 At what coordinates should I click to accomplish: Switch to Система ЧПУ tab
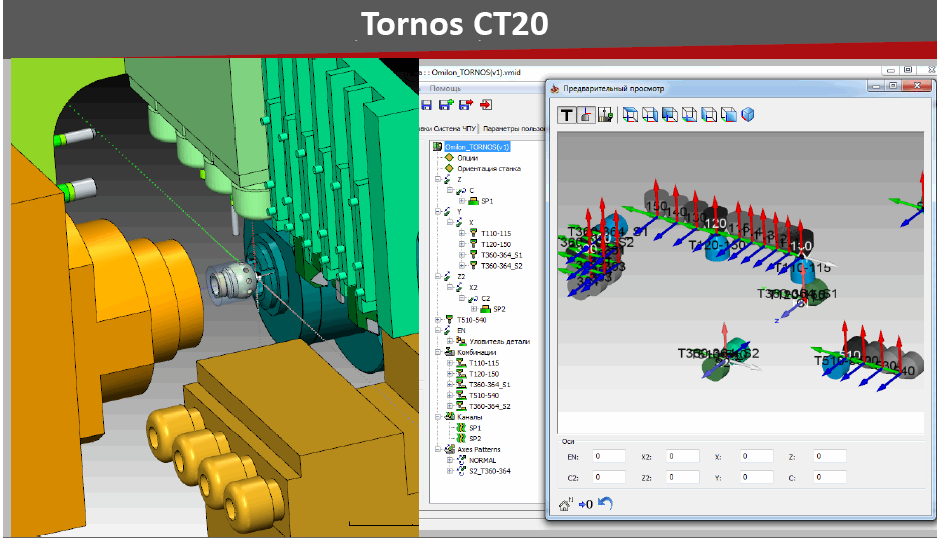point(454,128)
